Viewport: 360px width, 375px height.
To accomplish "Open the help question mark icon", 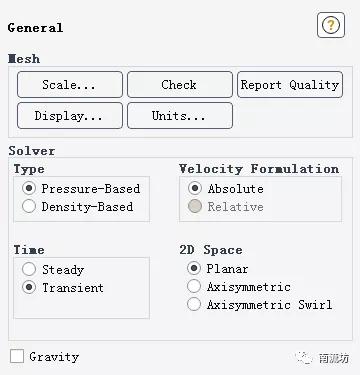I will point(331,25).
